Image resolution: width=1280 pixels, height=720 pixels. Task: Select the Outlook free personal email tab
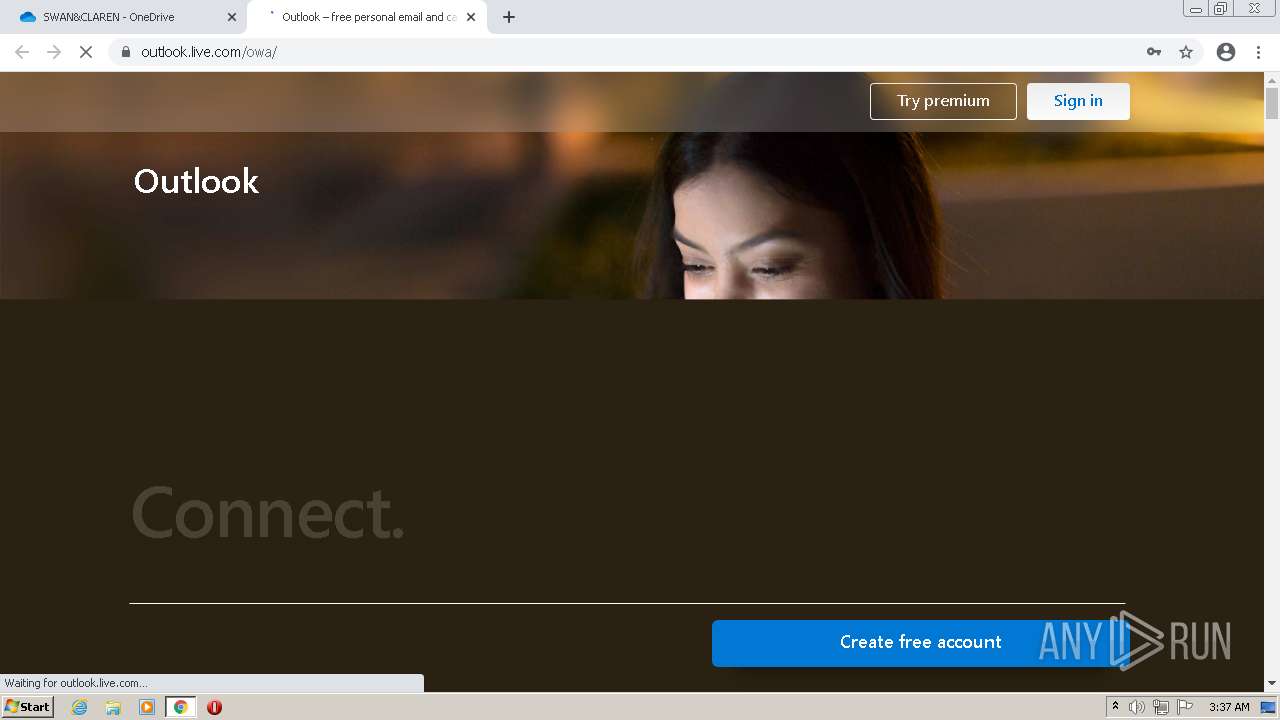(x=365, y=17)
